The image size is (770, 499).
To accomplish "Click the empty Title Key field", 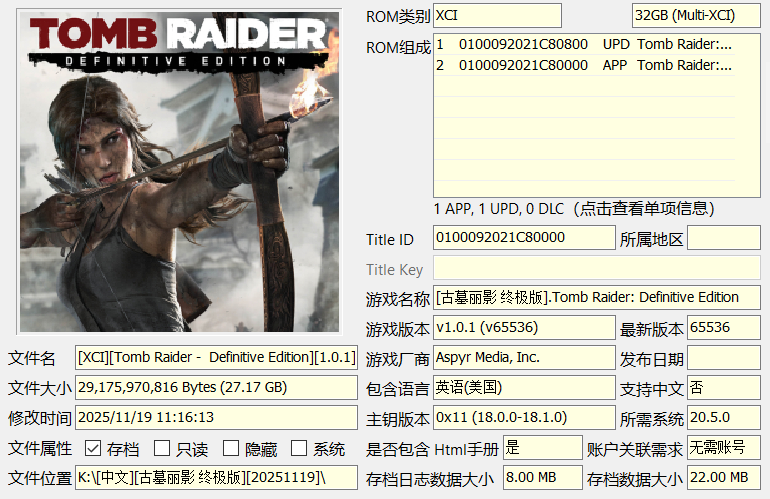I will click(597, 268).
